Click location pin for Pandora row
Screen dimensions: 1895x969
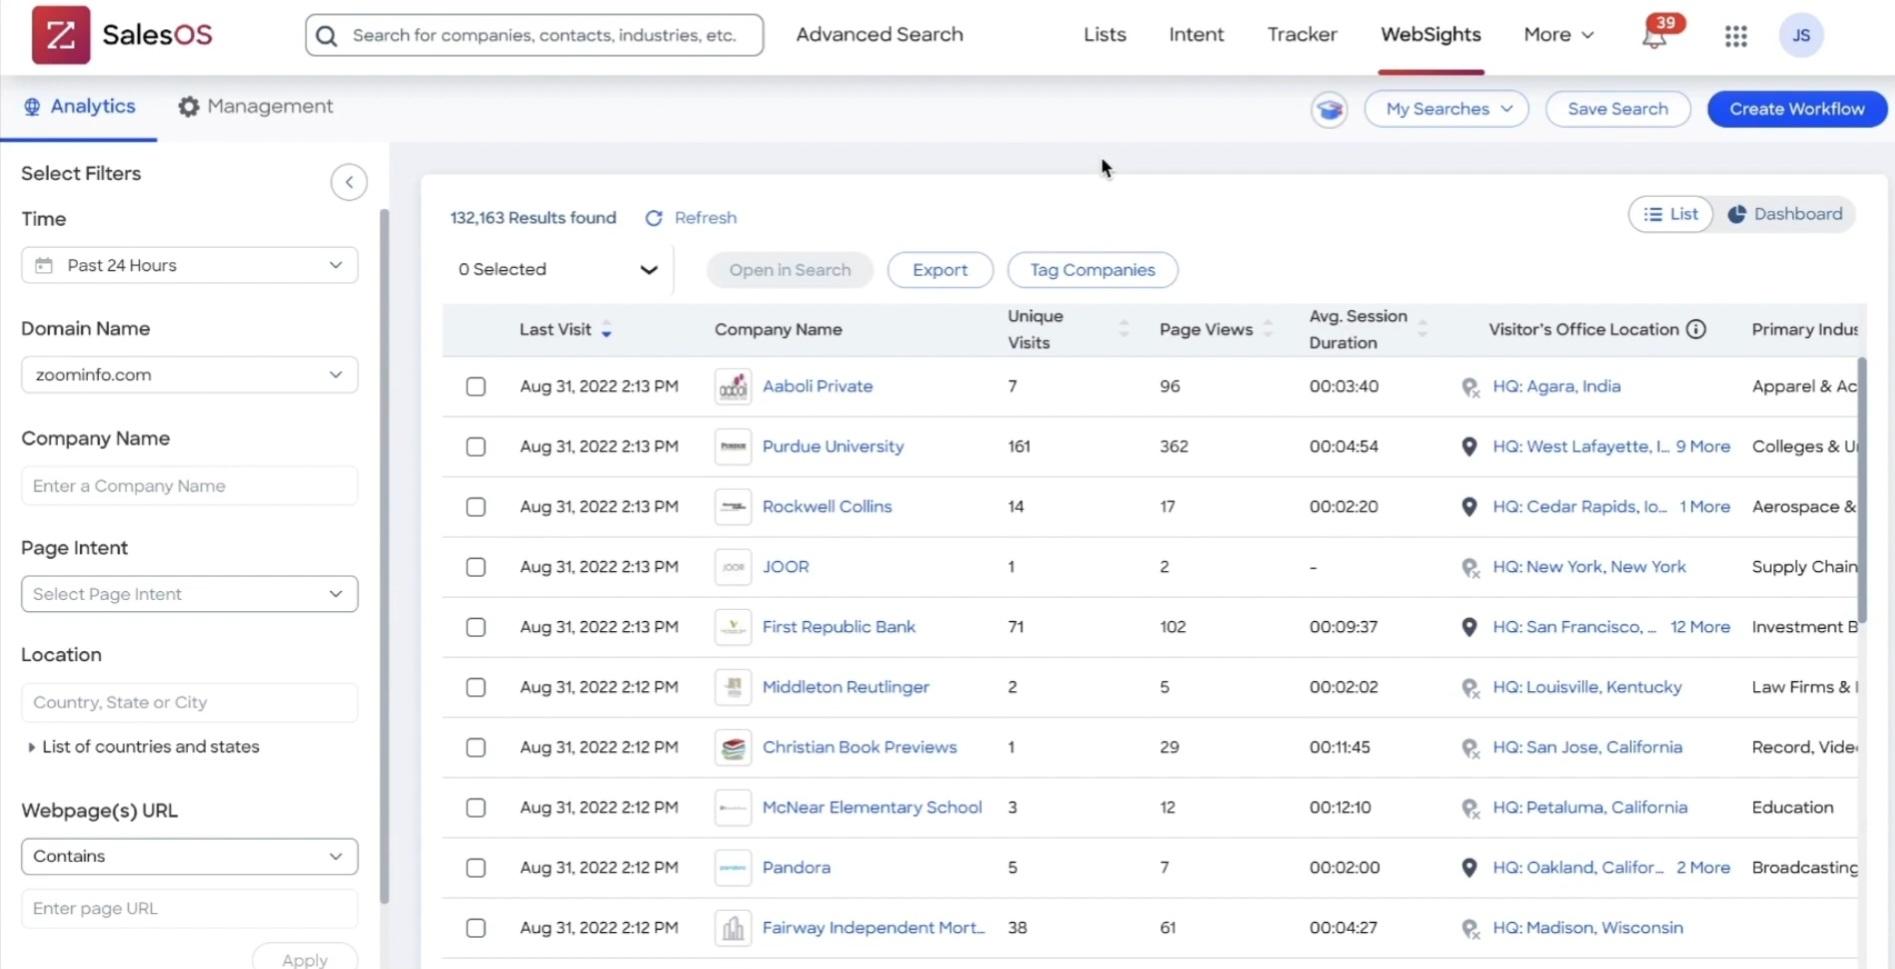(x=1469, y=867)
